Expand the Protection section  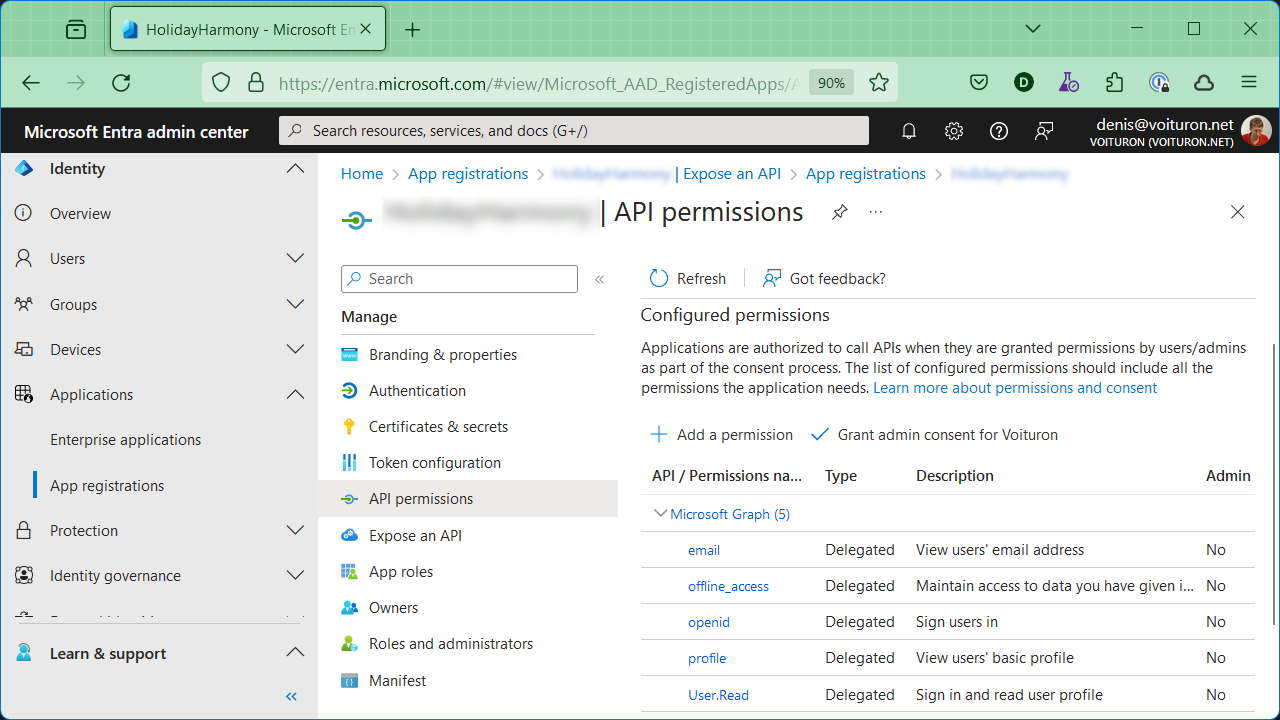point(295,530)
